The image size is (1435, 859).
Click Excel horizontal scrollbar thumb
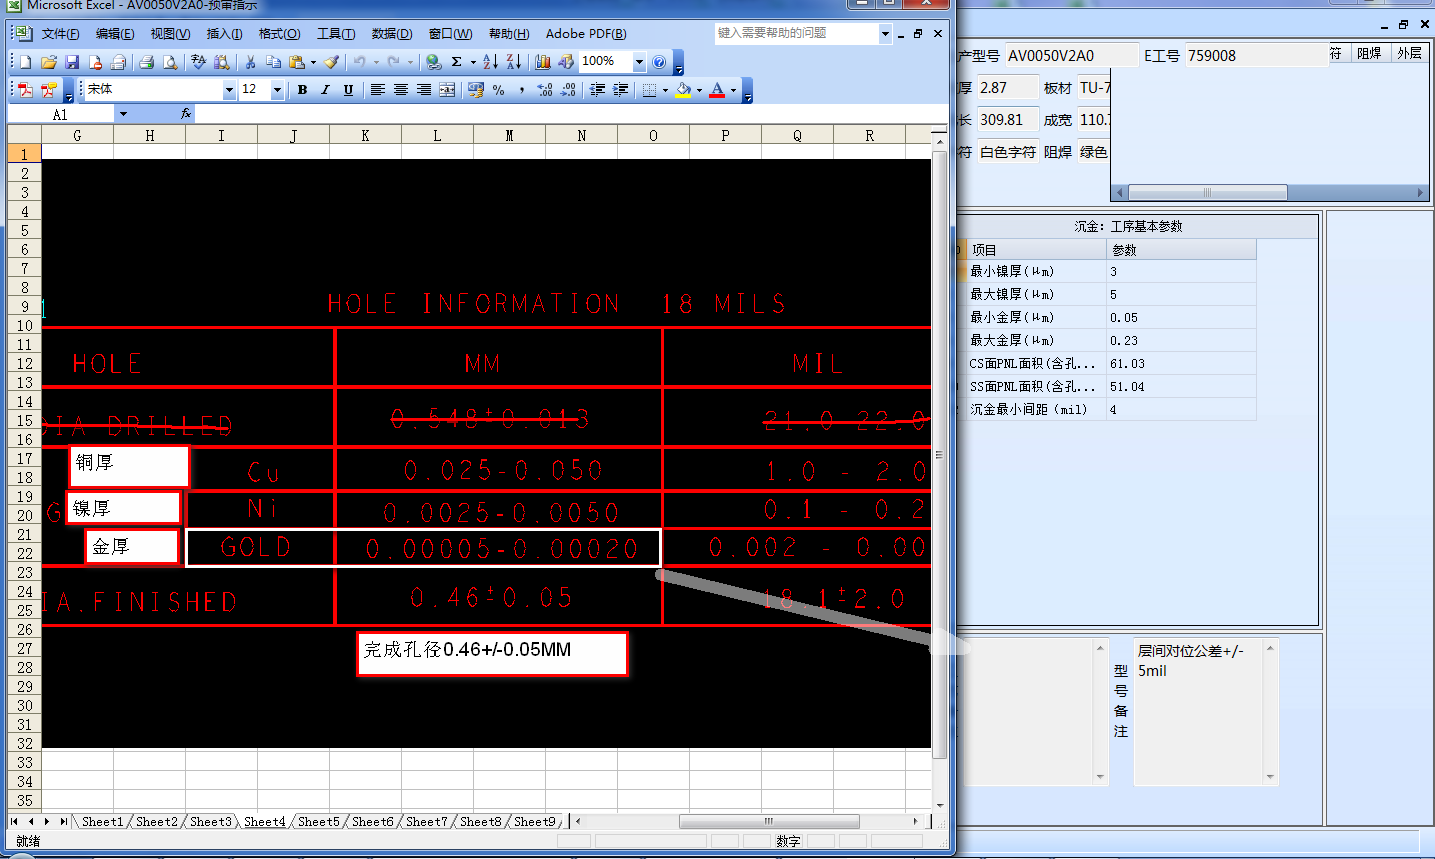click(x=769, y=821)
